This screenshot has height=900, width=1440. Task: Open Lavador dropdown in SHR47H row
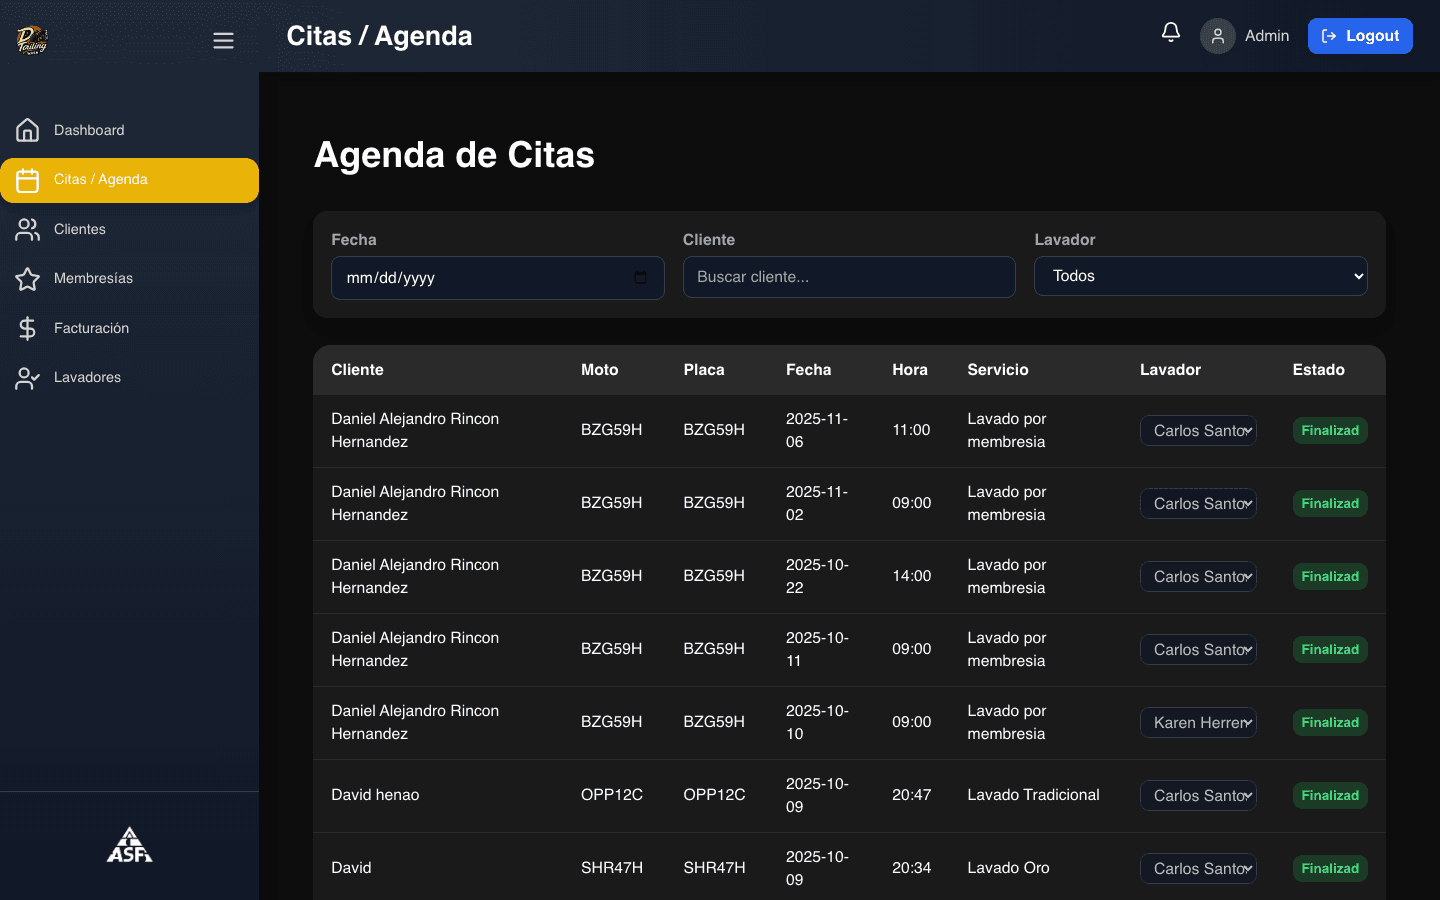tap(1198, 869)
